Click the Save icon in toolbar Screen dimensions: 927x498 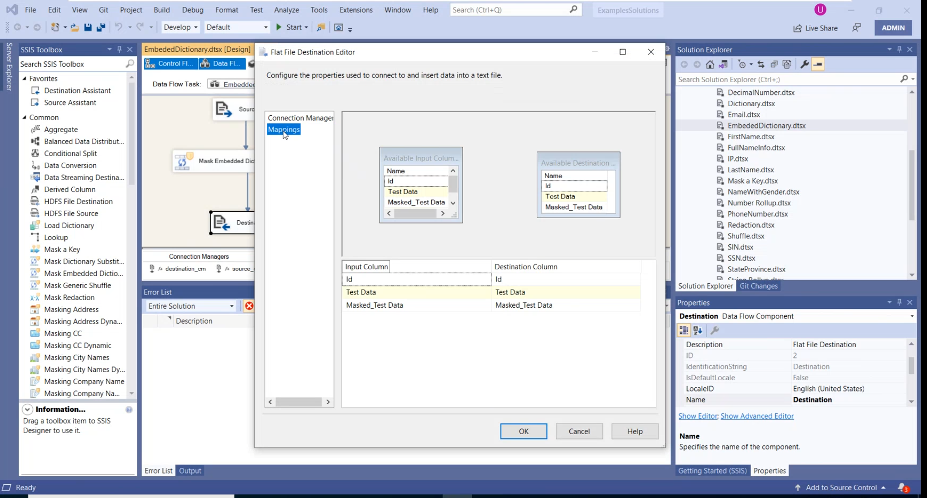tap(88, 27)
